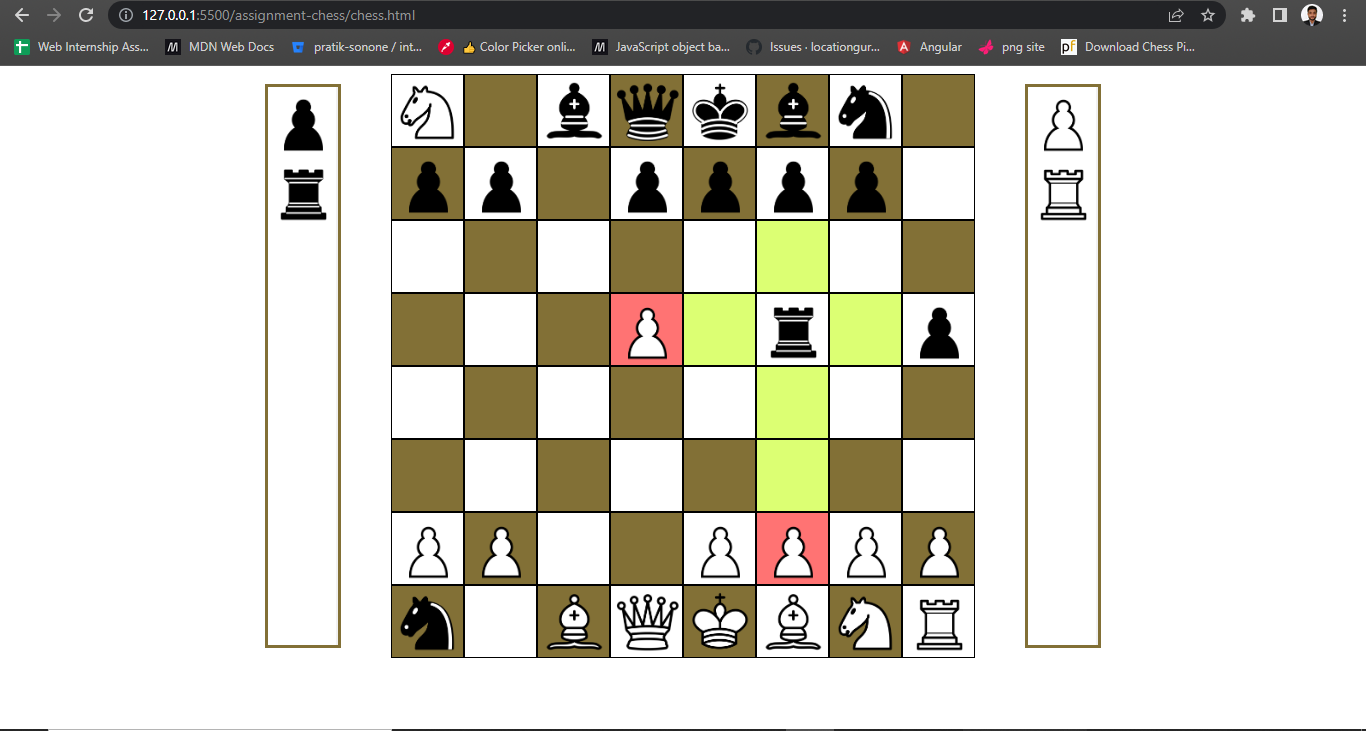Select the black knight in the bottom-left corner
1366x731 pixels.
[427, 621]
